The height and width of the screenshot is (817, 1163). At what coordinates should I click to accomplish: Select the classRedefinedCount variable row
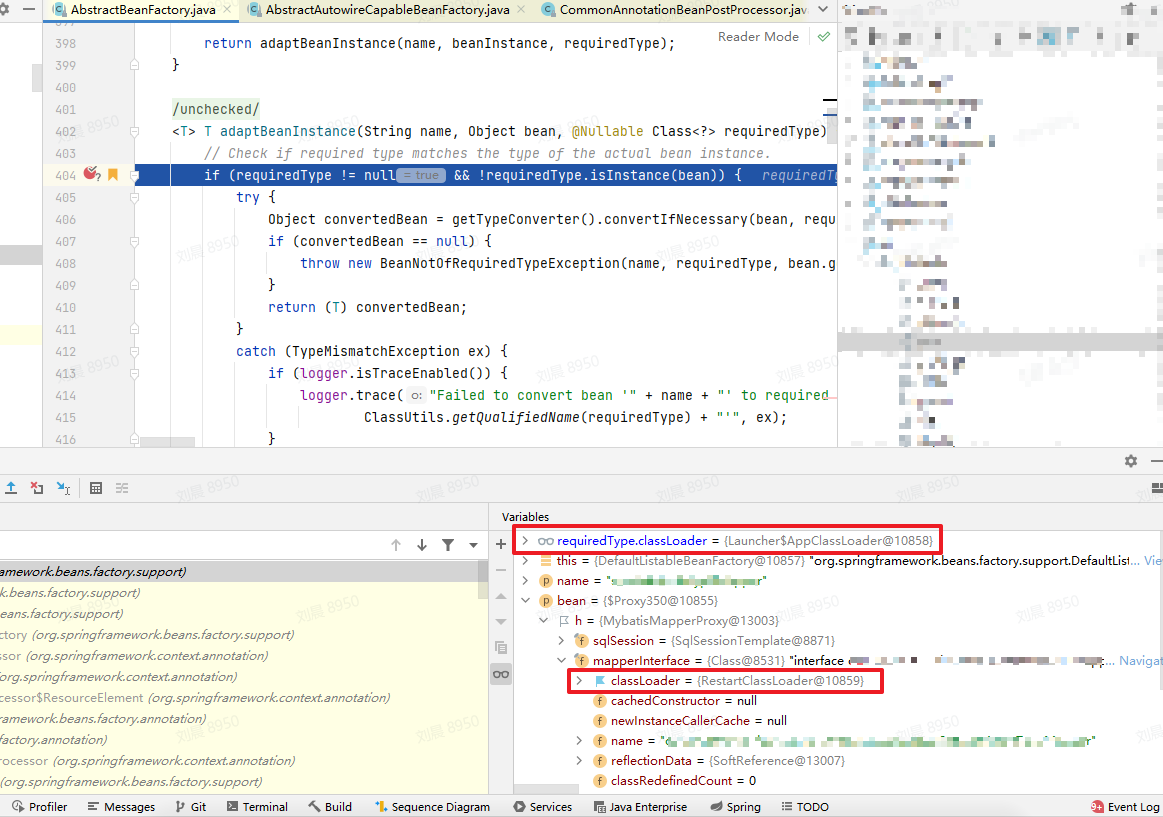(682, 781)
